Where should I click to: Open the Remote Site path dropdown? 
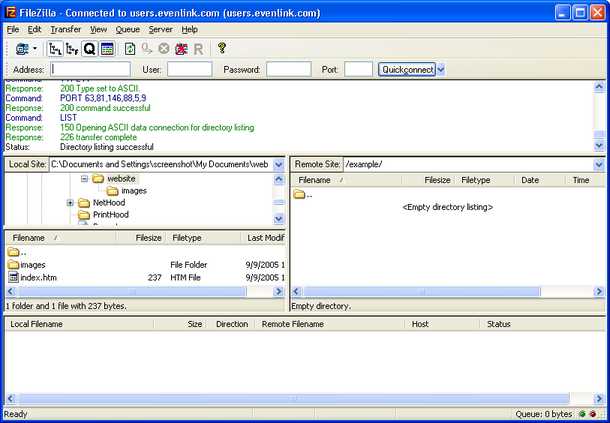click(x=599, y=165)
